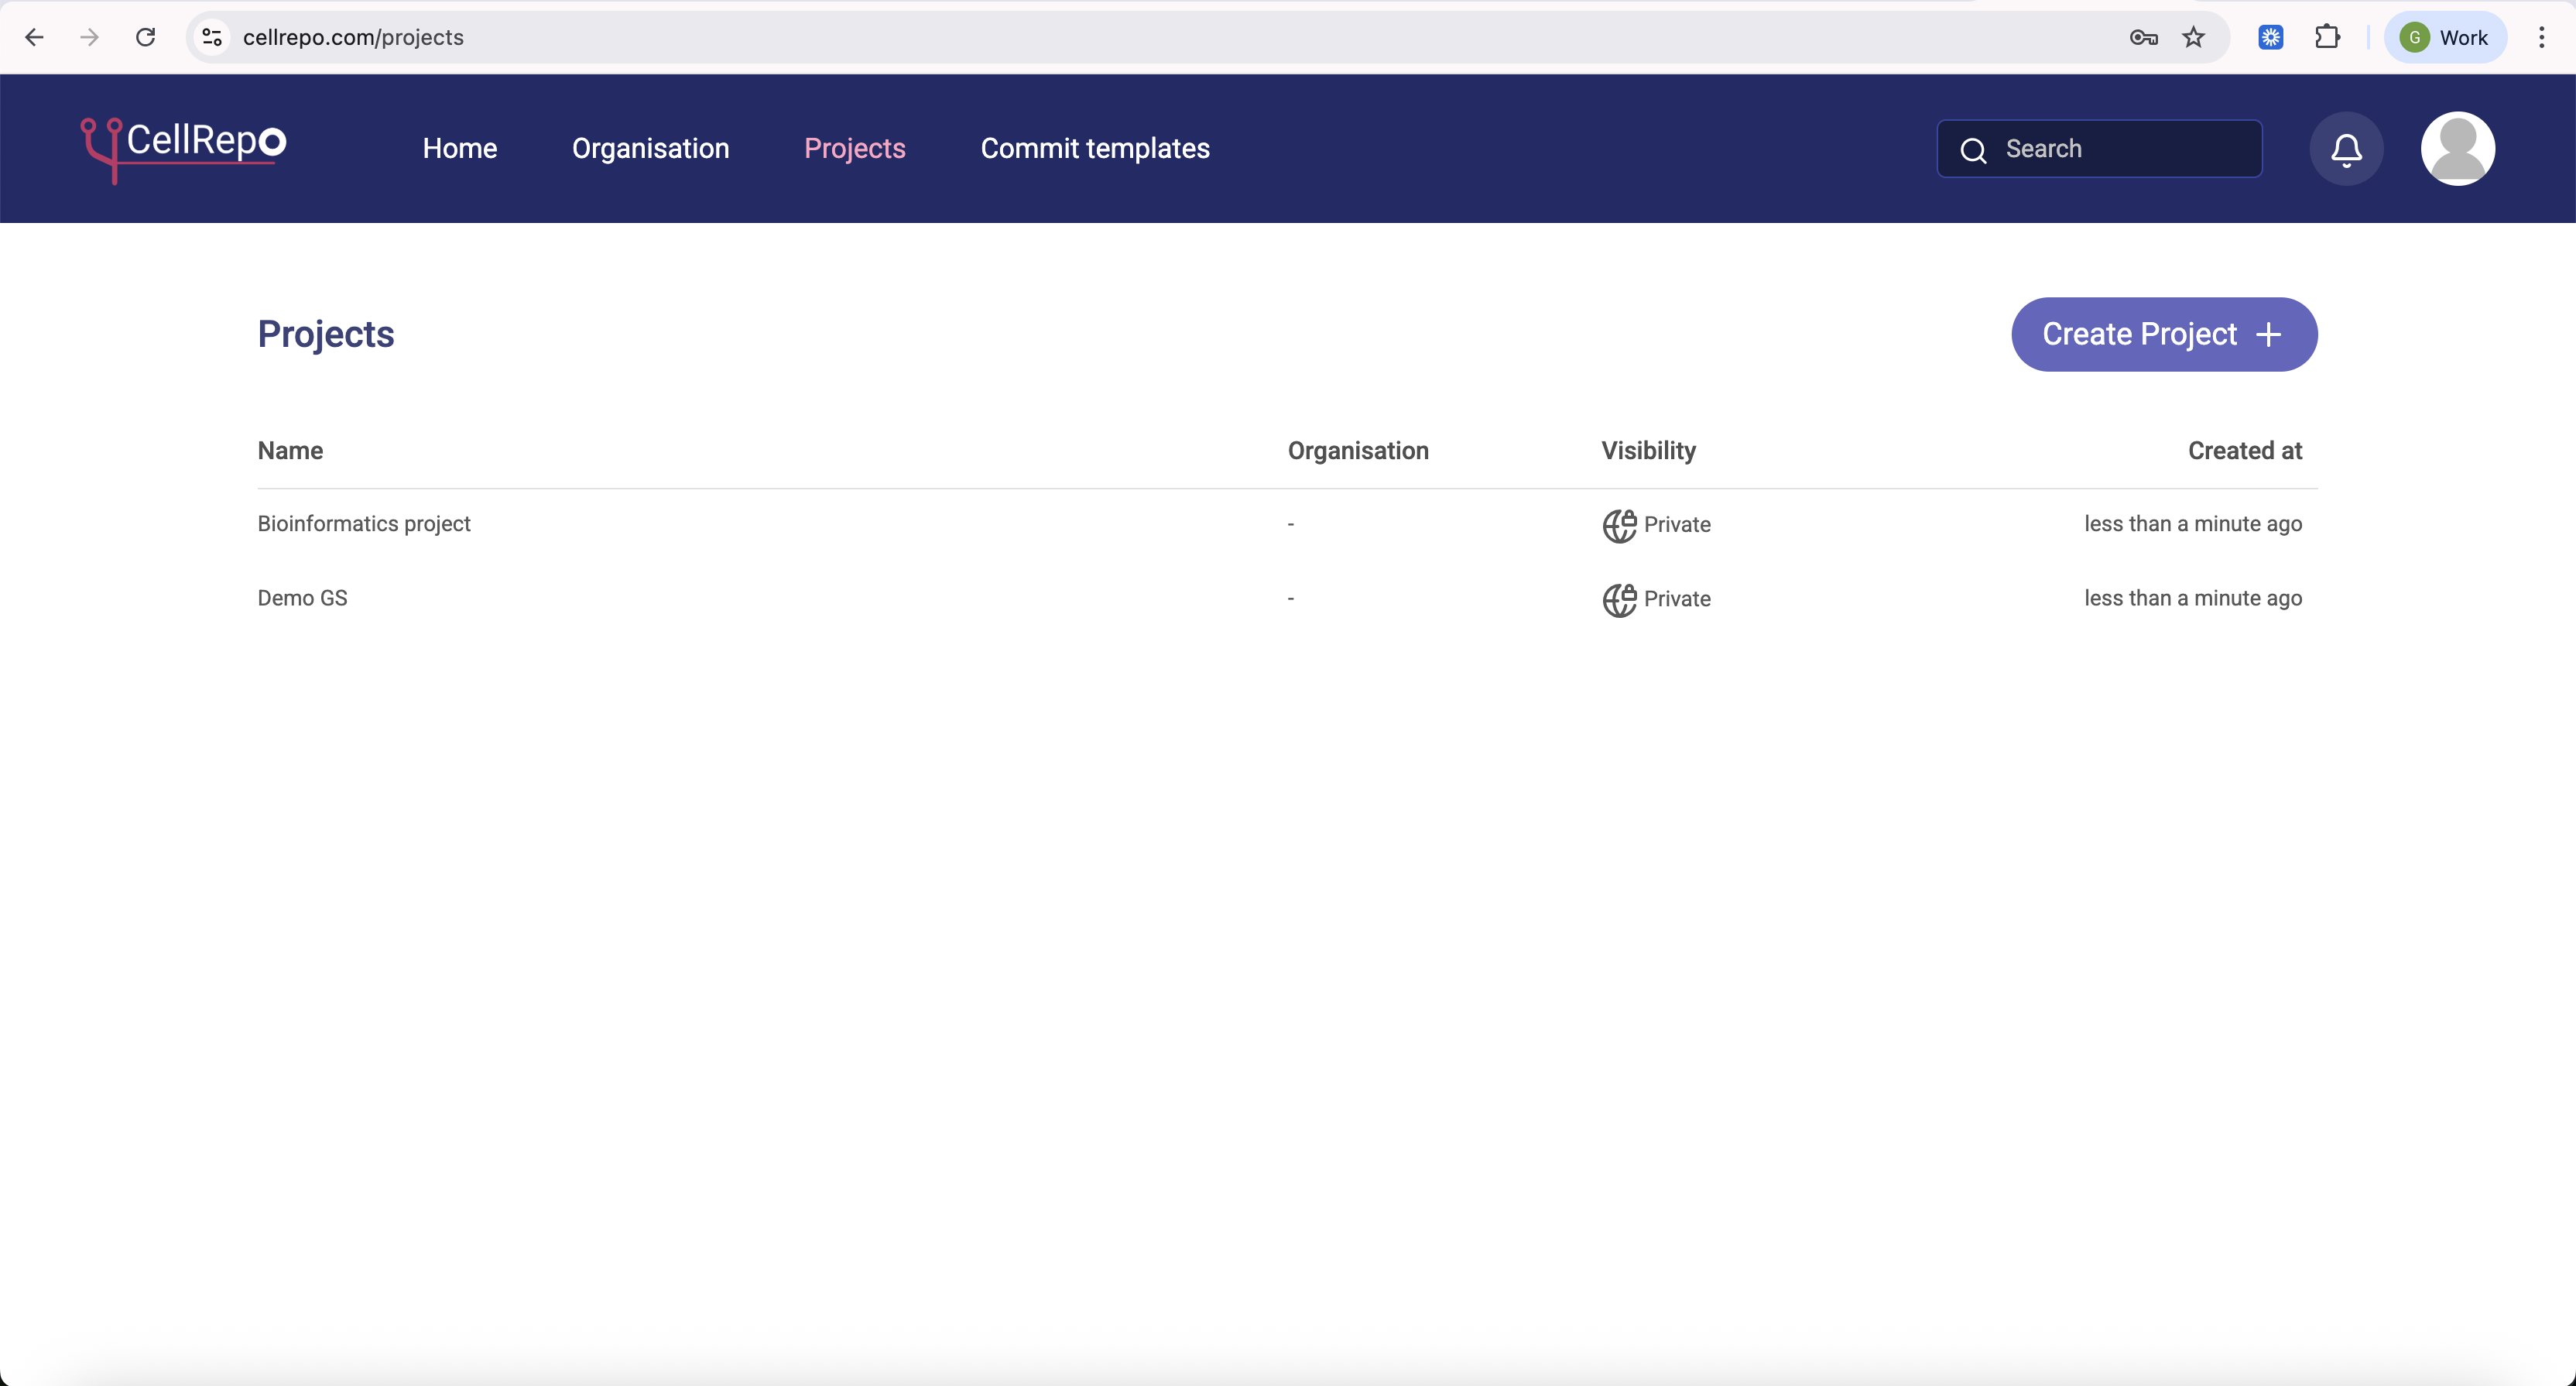The width and height of the screenshot is (2576, 1386).
Task: Click the password manager key icon
Action: click(2143, 38)
